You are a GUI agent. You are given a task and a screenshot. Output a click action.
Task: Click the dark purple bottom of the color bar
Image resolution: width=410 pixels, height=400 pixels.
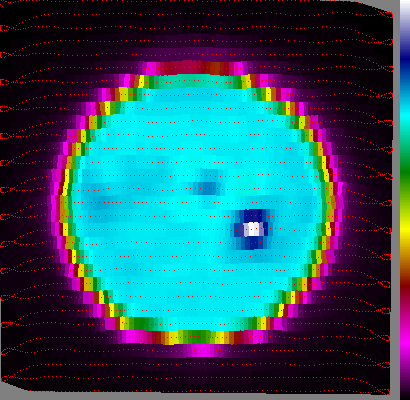pos(405,388)
